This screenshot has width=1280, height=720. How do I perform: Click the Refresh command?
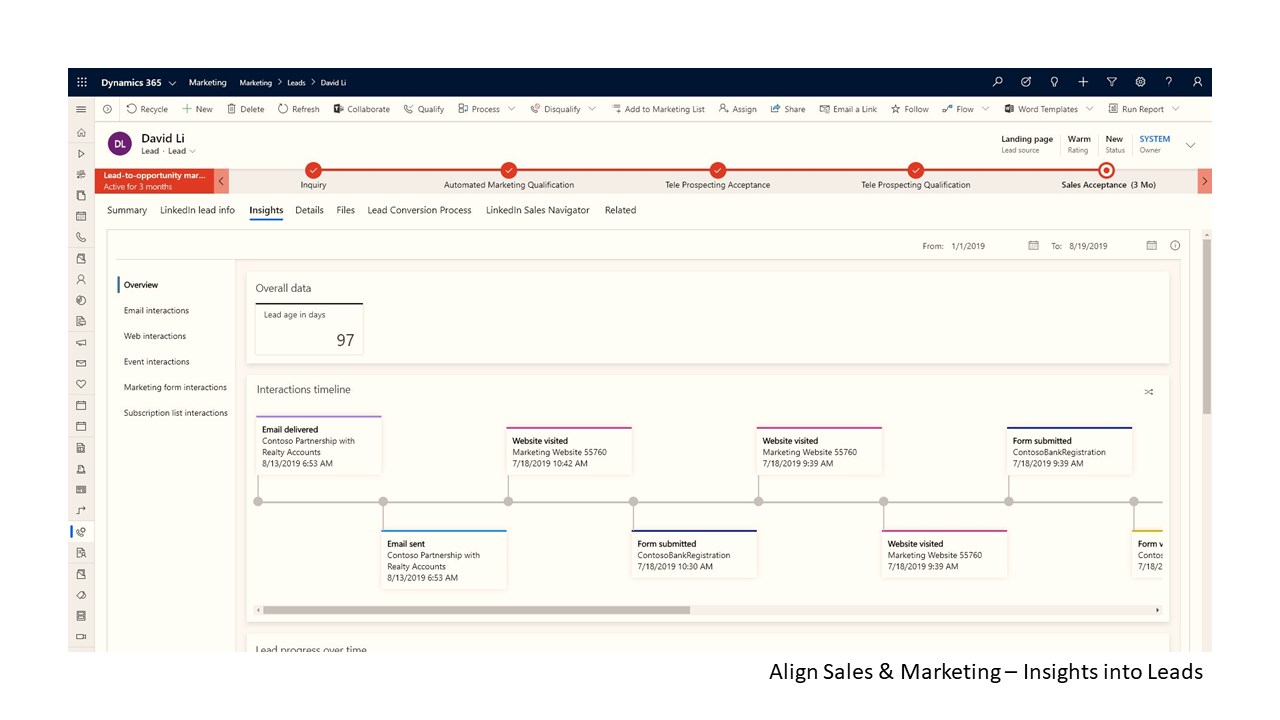[x=299, y=109]
